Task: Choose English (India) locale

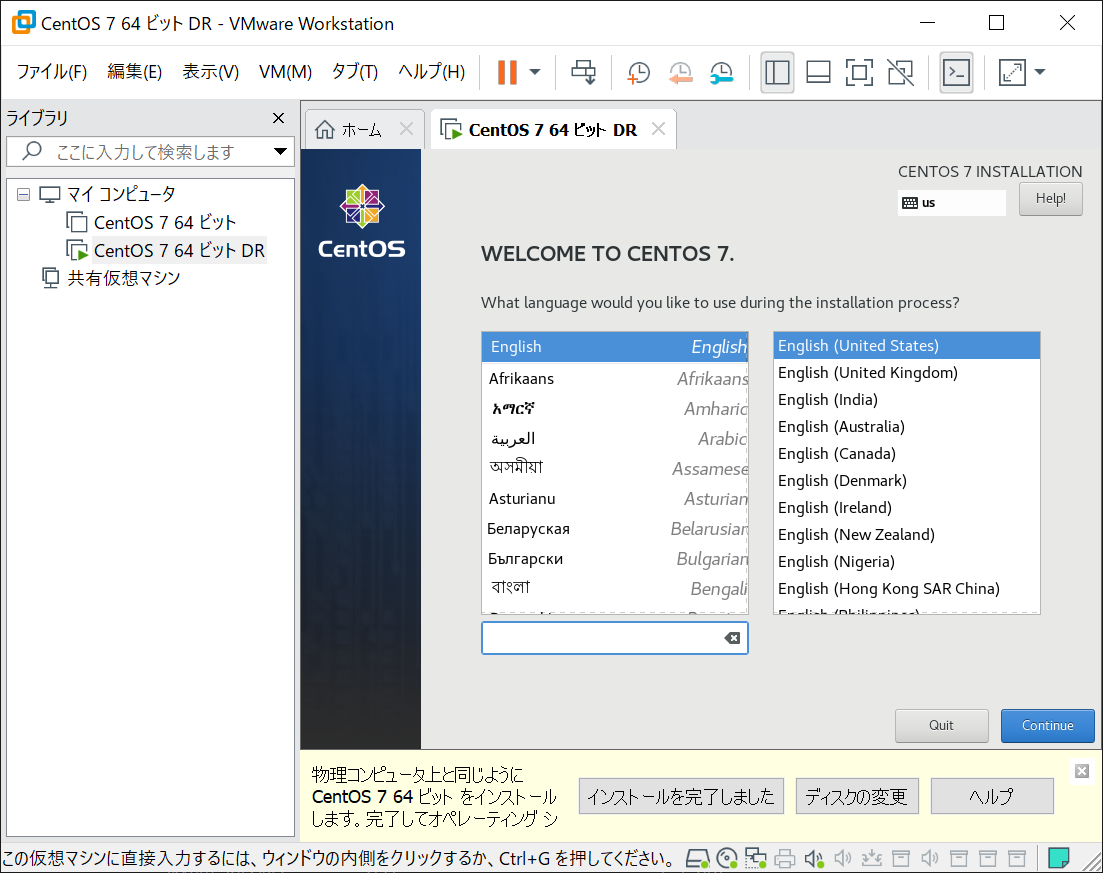Action: pos(906,400)
